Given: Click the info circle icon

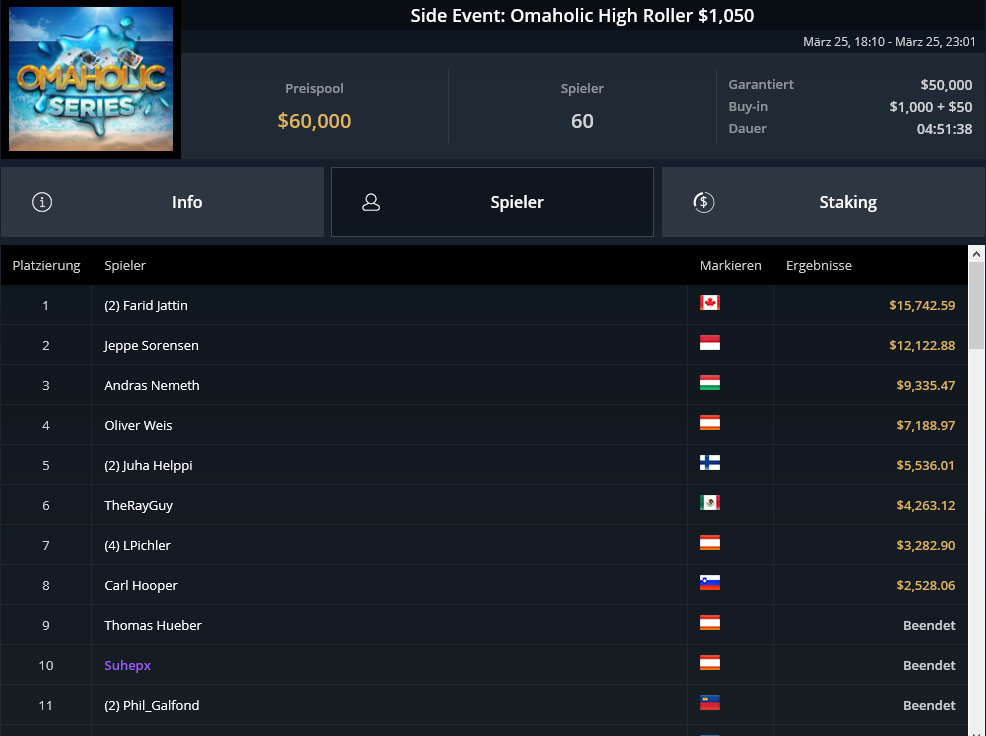Looking at the screenshot, I should (x=42, y=202).
